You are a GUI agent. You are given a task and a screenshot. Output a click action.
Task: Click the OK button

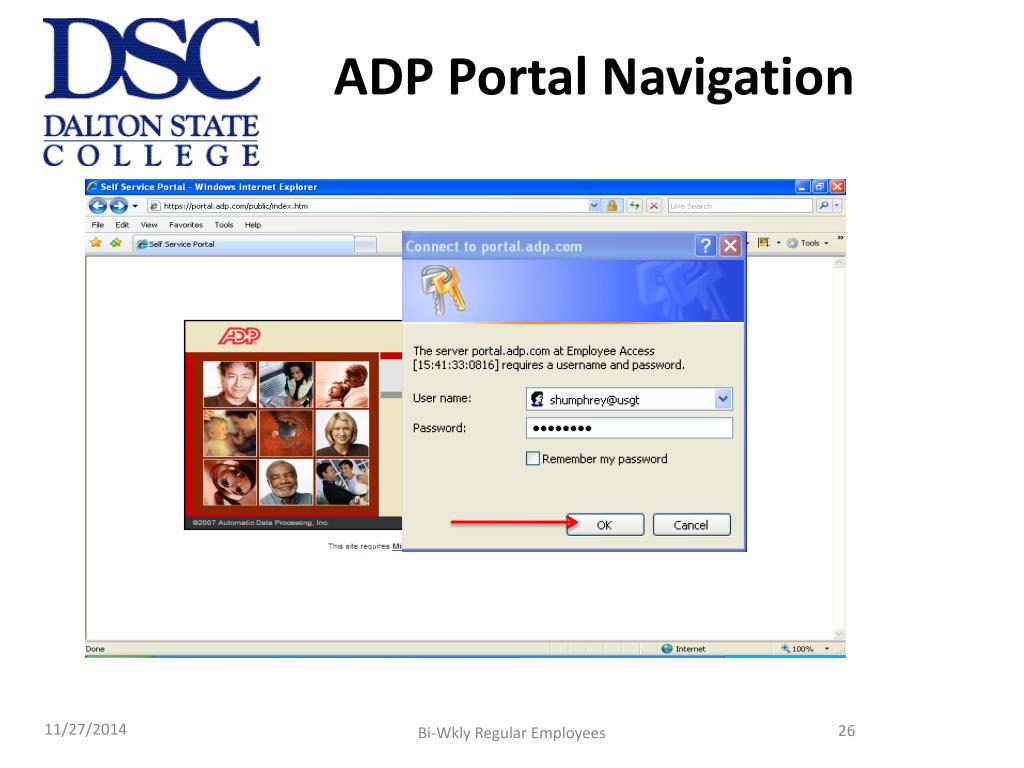click(605, 525)
